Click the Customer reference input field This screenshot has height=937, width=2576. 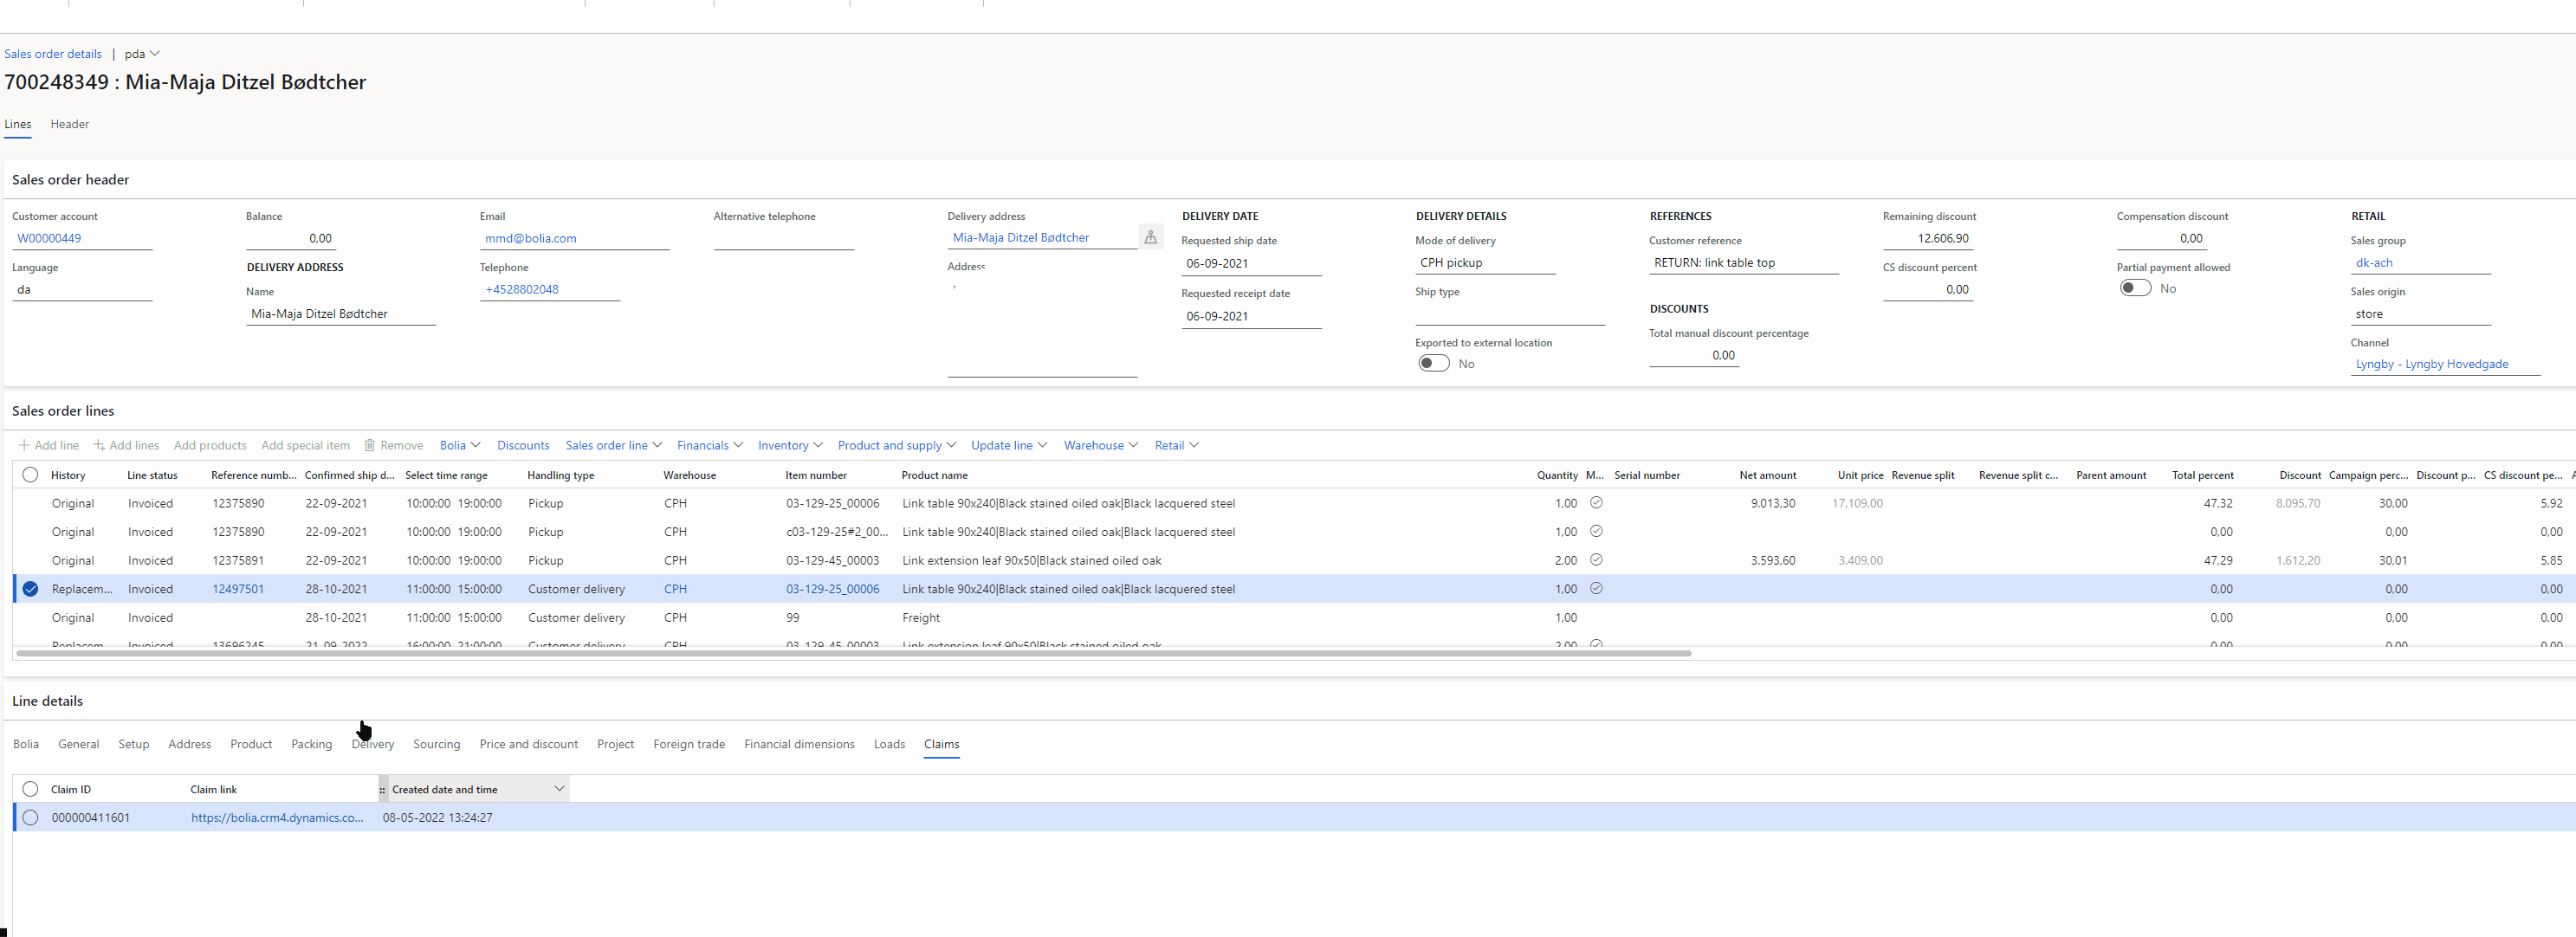1744,262
